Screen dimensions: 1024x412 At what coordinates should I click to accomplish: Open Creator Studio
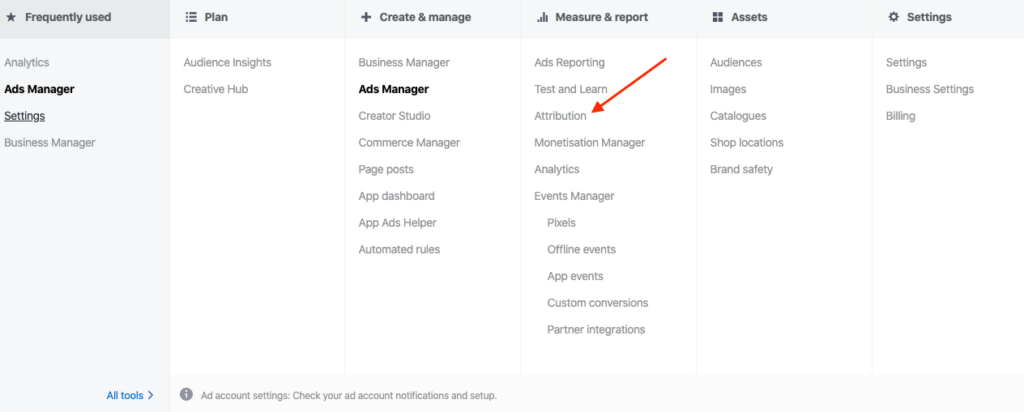point(394,116)
